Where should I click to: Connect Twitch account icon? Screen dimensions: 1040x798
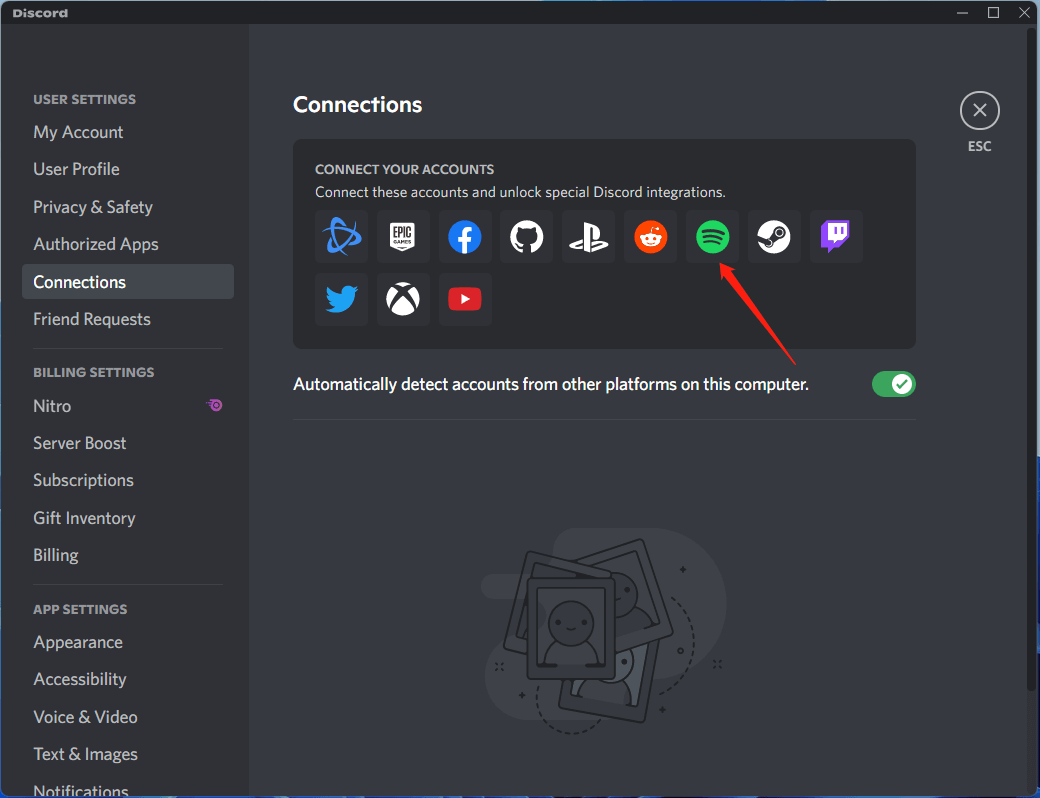(x=836, y=237)
